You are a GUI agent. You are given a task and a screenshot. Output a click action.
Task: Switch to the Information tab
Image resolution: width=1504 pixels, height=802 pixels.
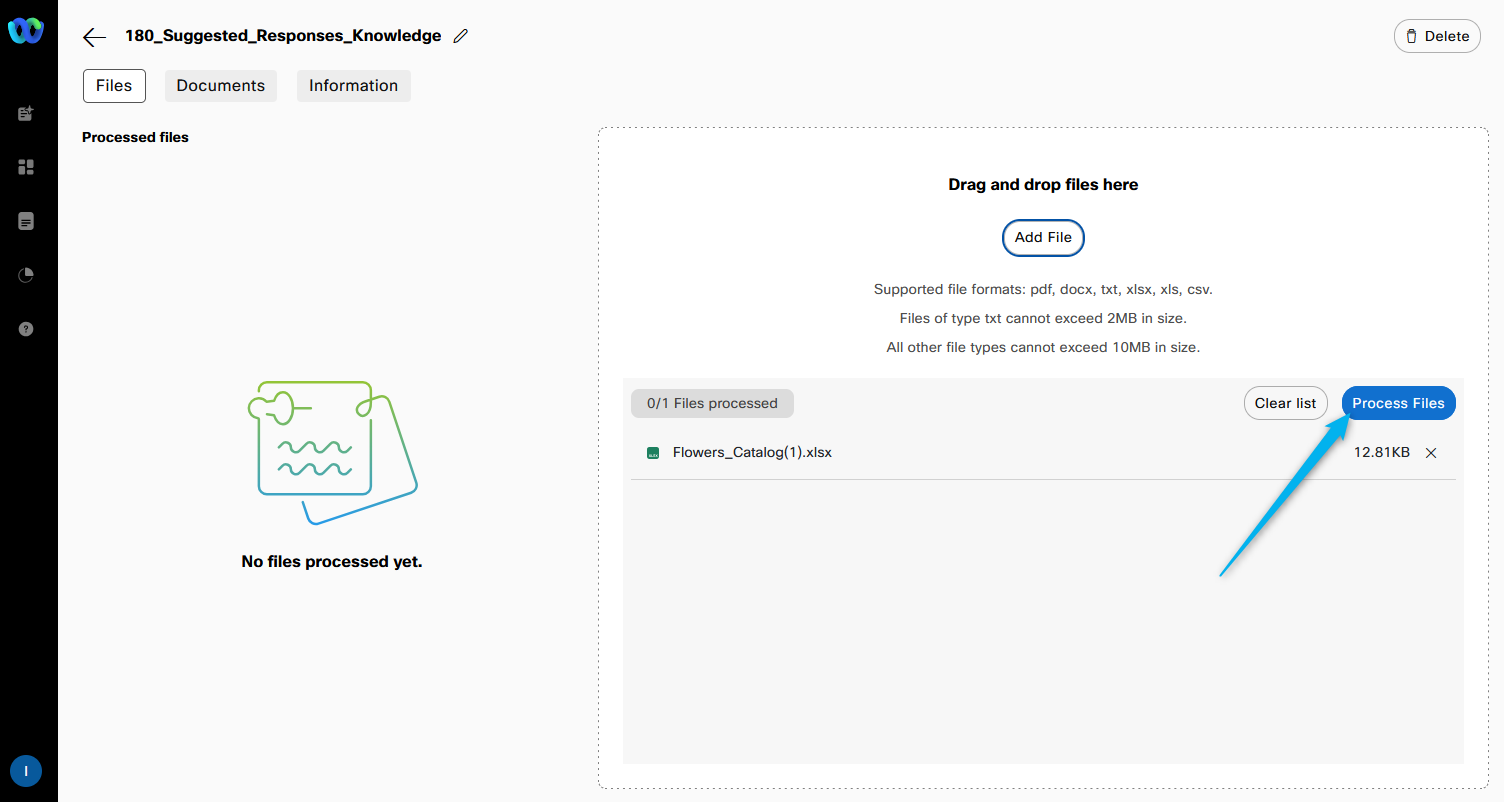[x=353, y=86]
